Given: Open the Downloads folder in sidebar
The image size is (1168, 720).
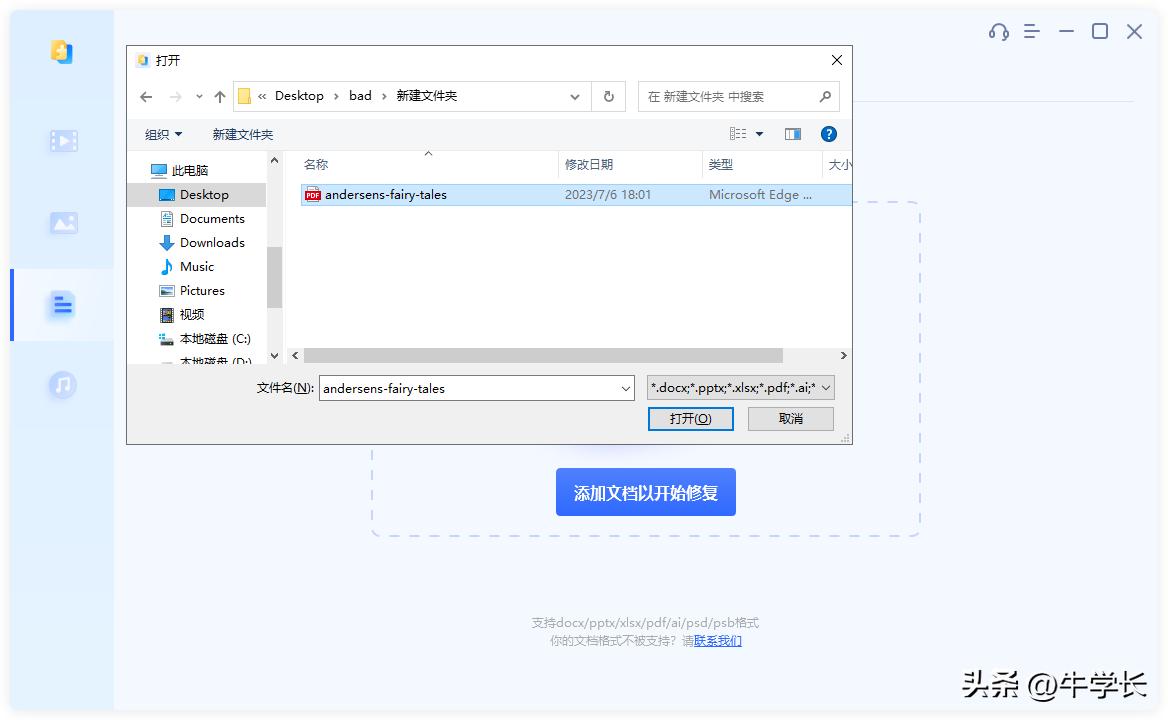Looking at the screenshot, I should pos(213,242).
